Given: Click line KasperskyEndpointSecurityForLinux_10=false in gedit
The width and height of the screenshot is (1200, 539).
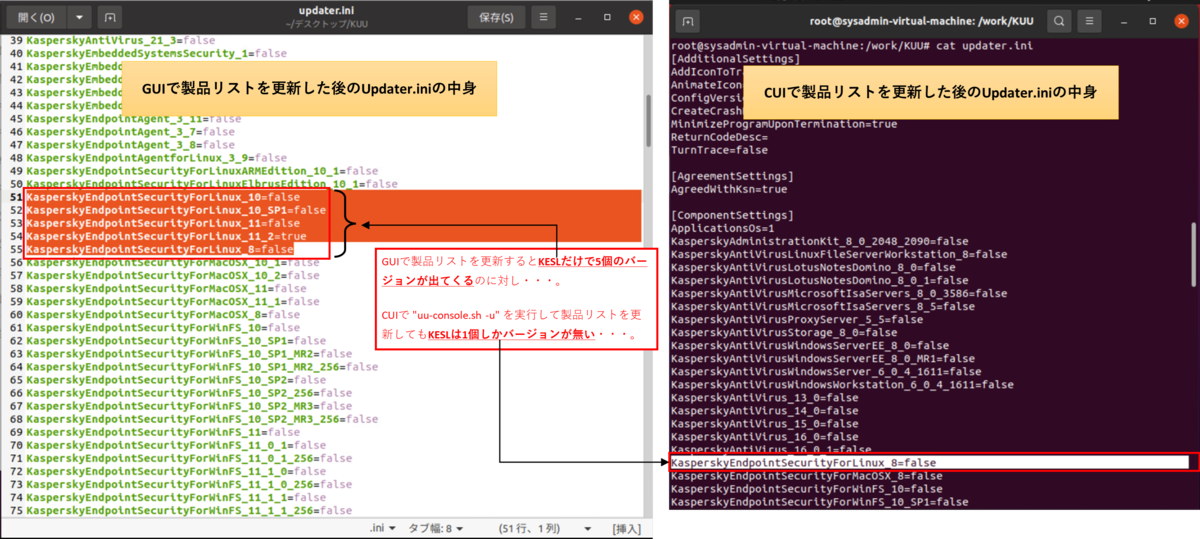Looking at the screenshot, I should click(x=163, y=197).
